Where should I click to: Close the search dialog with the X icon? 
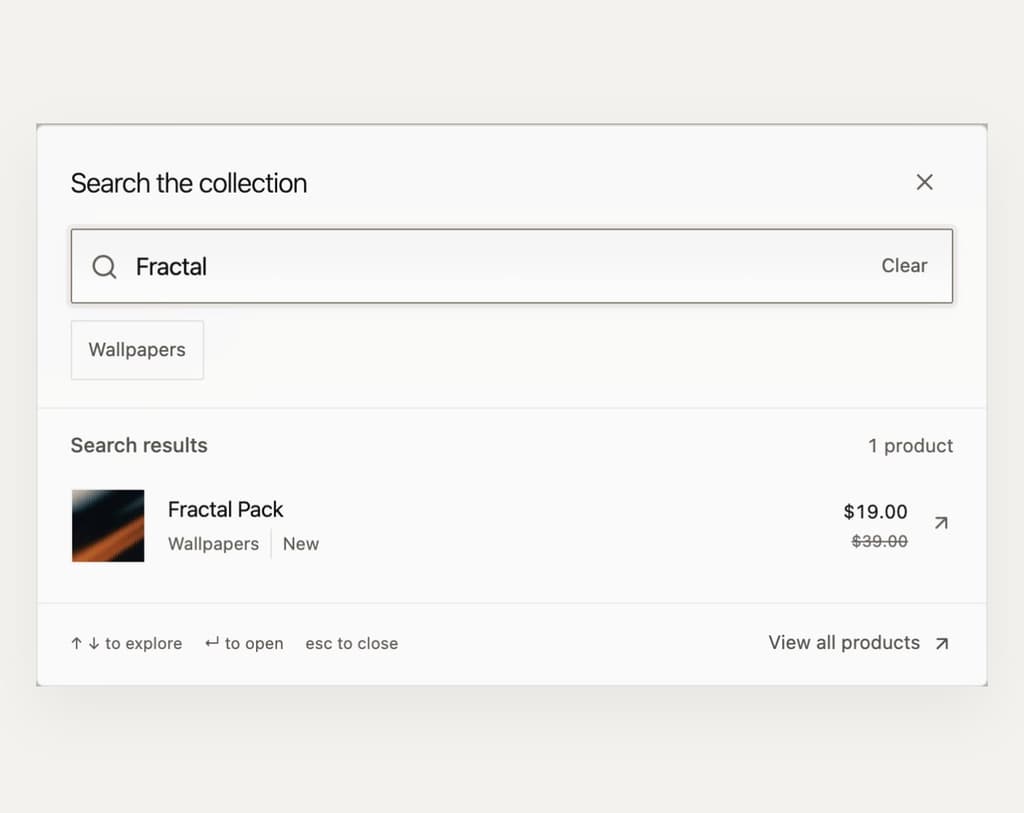coord(924,182)
